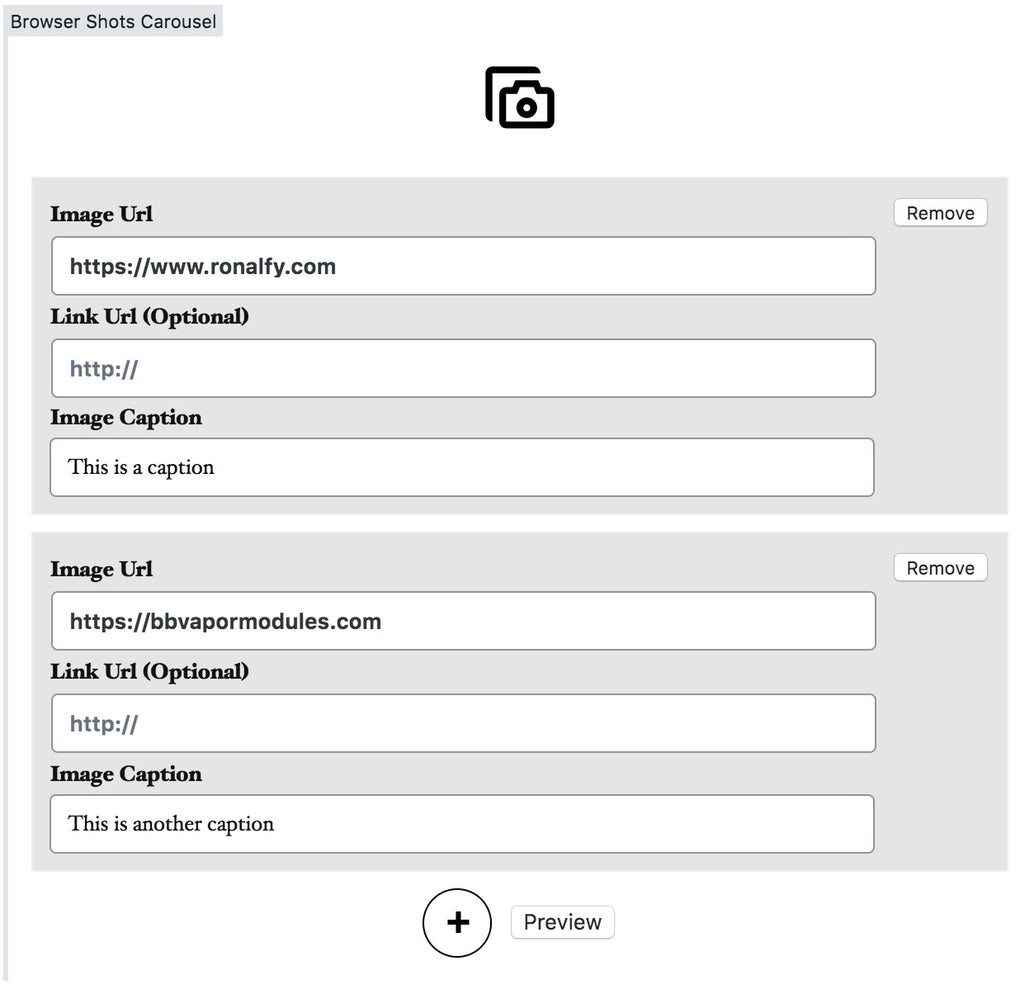
Task: Click the second 'Link Url (Optional)' label
Action: coord(150,671)
